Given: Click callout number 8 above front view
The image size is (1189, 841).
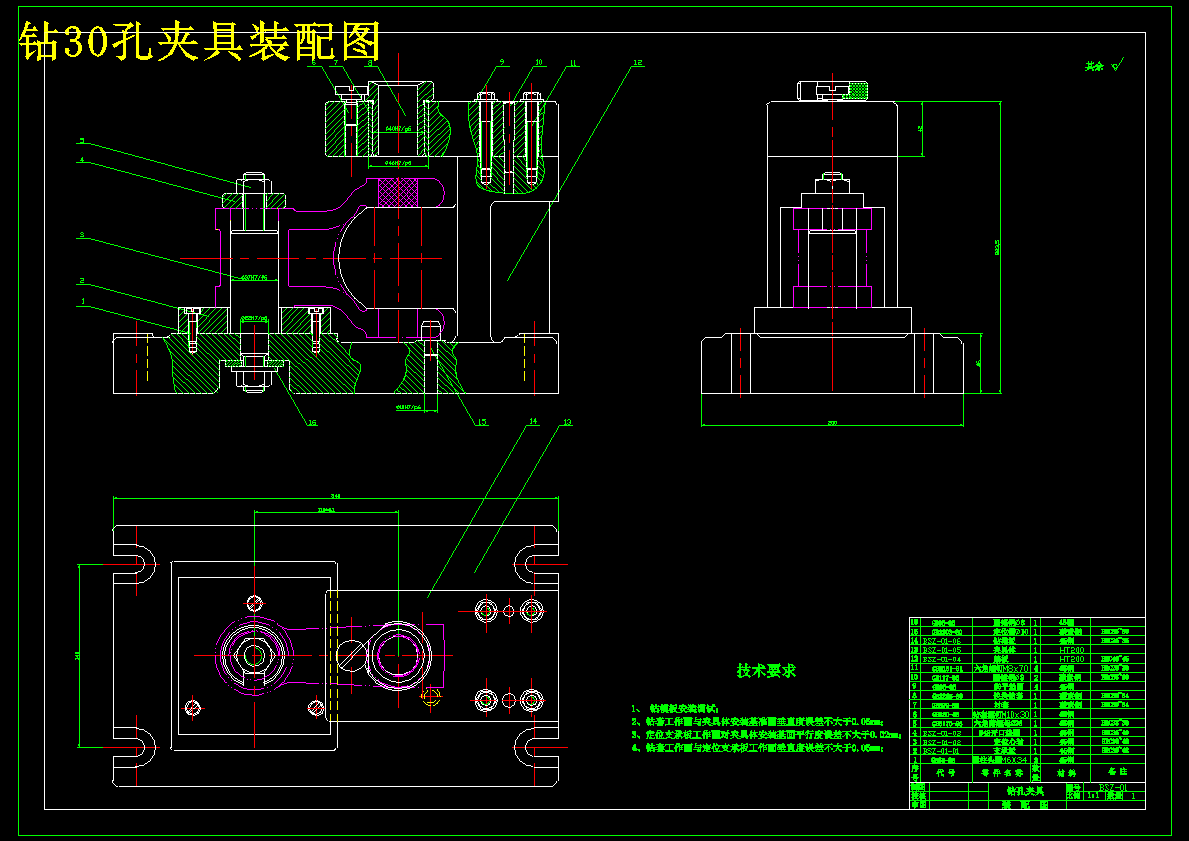Looking at the screenshot, I should (369, 63).
